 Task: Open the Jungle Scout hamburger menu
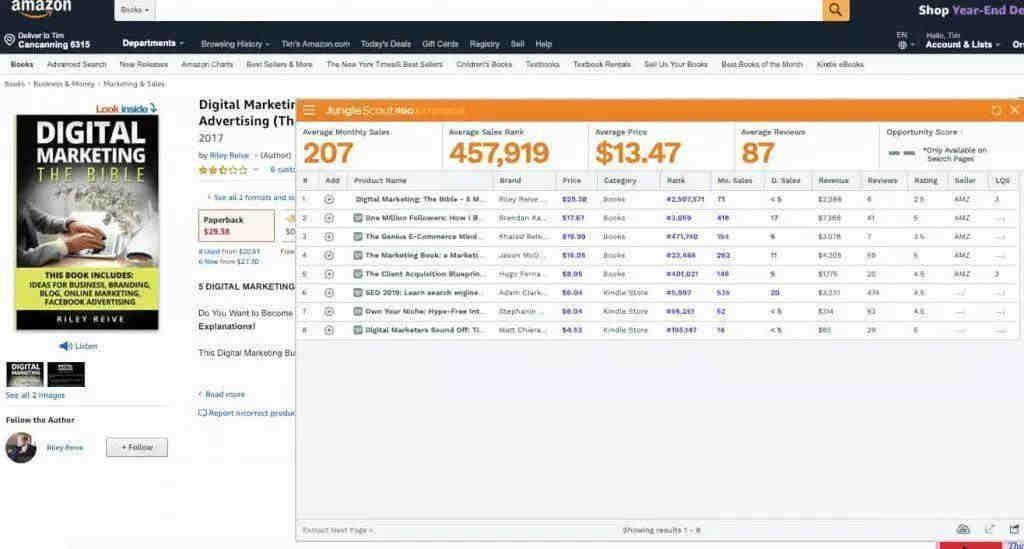[309, 110]
